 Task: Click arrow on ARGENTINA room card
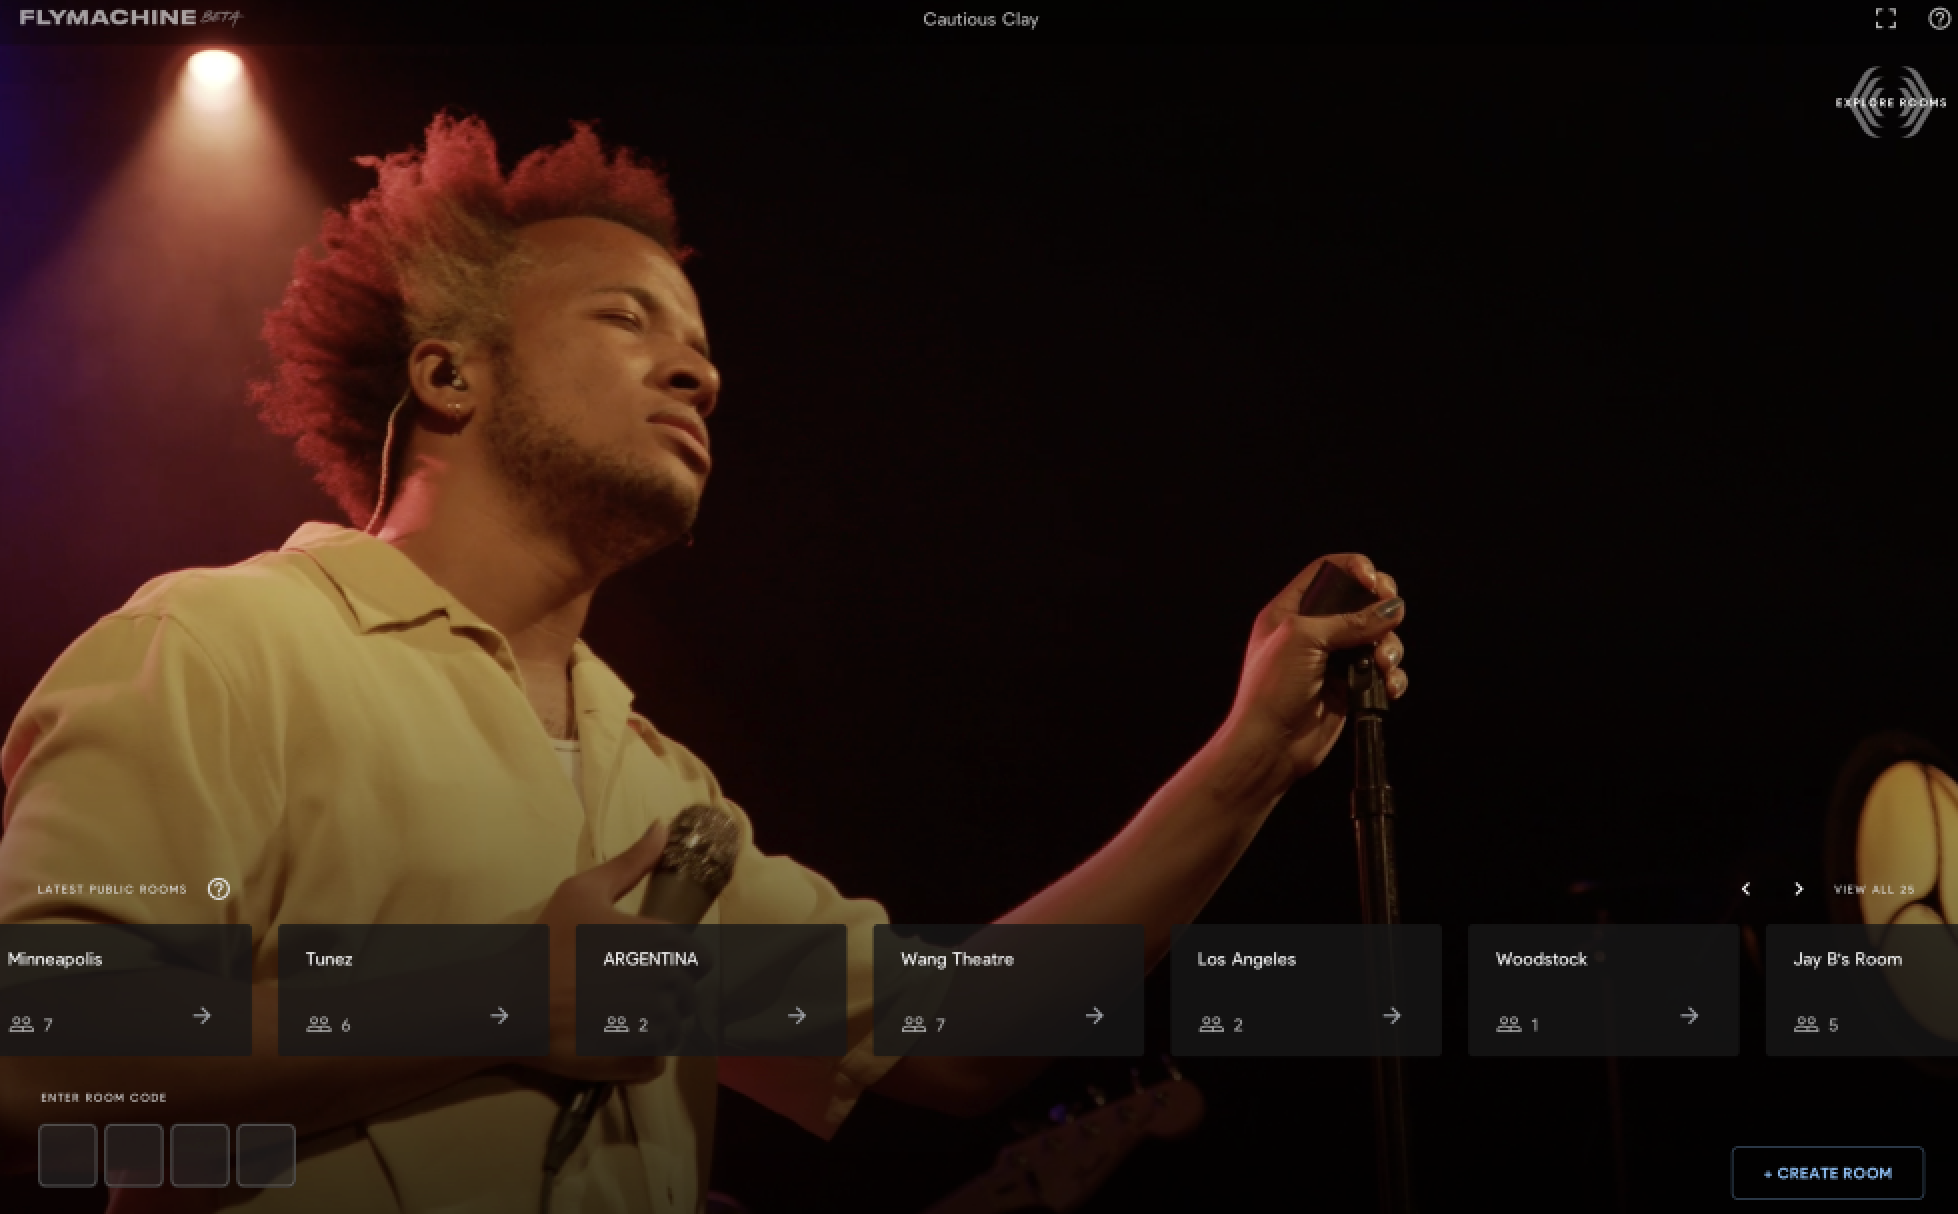tap(796, 1016)
